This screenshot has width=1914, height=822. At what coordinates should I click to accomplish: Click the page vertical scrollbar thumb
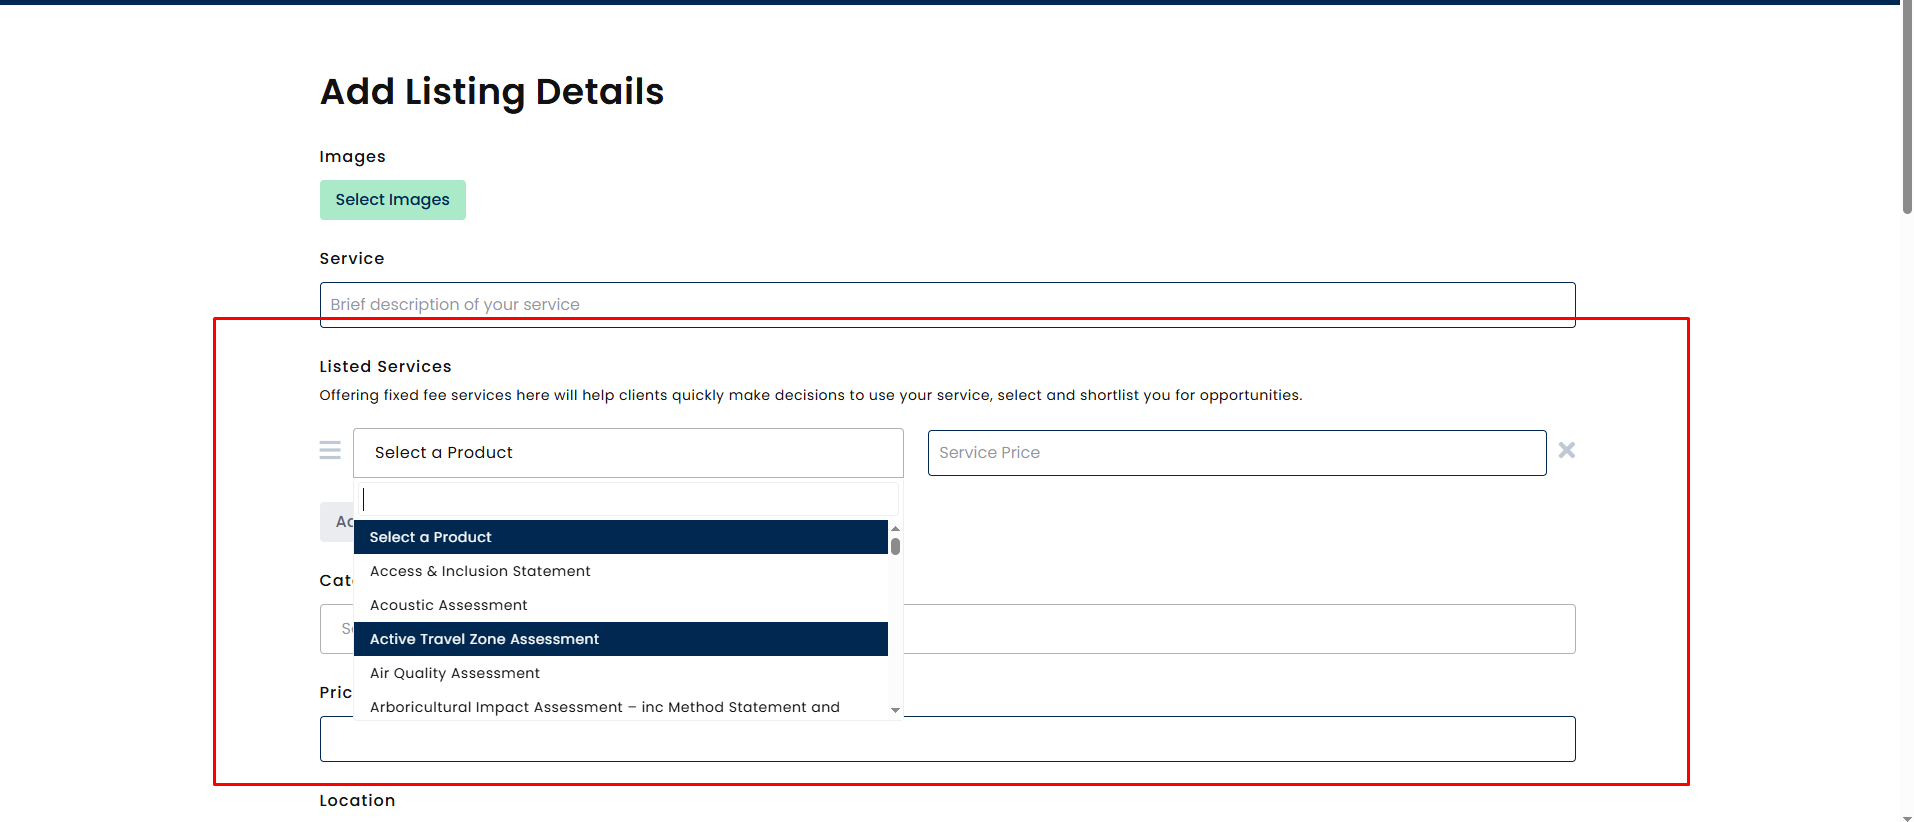(1907, 108)
